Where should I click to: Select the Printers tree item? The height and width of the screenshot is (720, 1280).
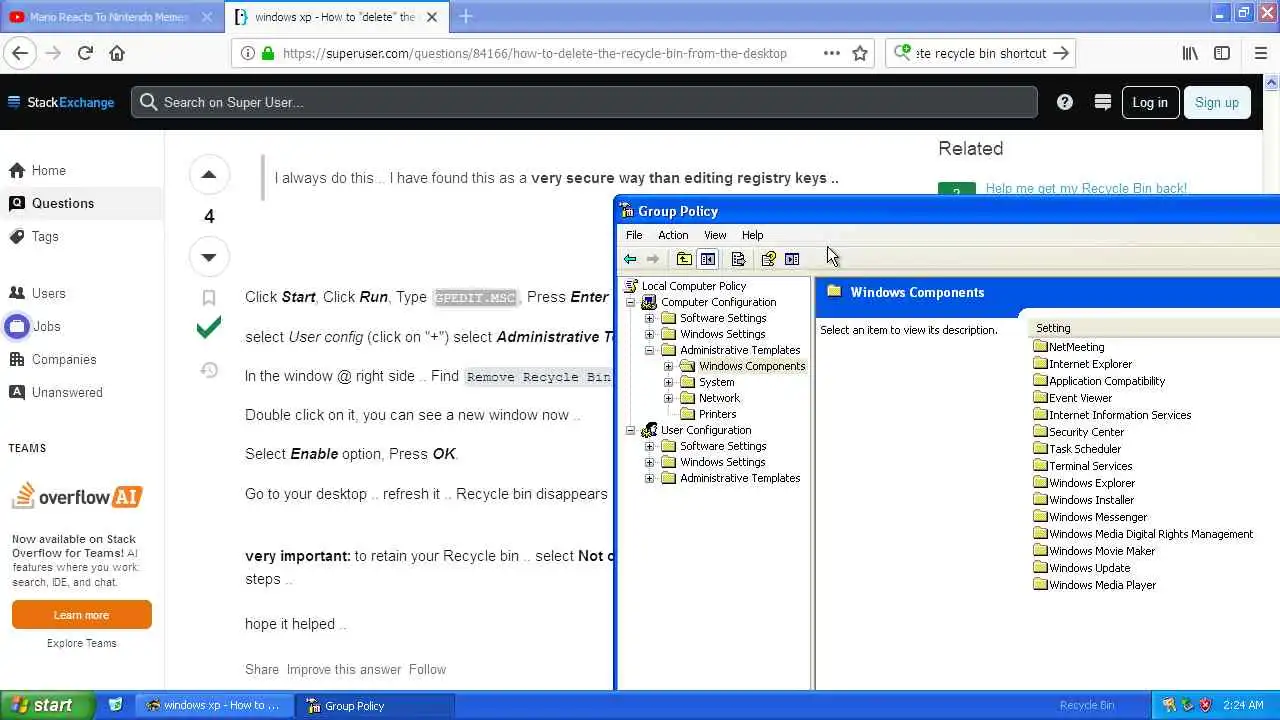coord(717,414)
